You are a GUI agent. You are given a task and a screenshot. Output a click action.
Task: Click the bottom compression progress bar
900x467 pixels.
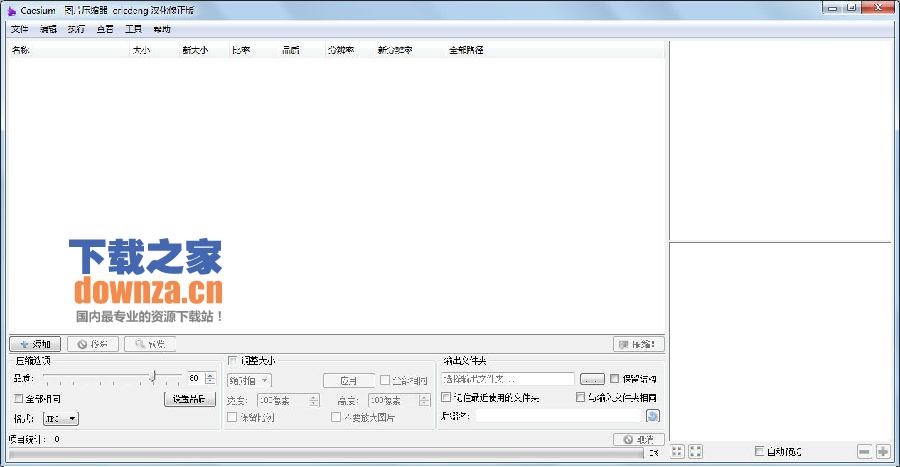click(326, 454)
